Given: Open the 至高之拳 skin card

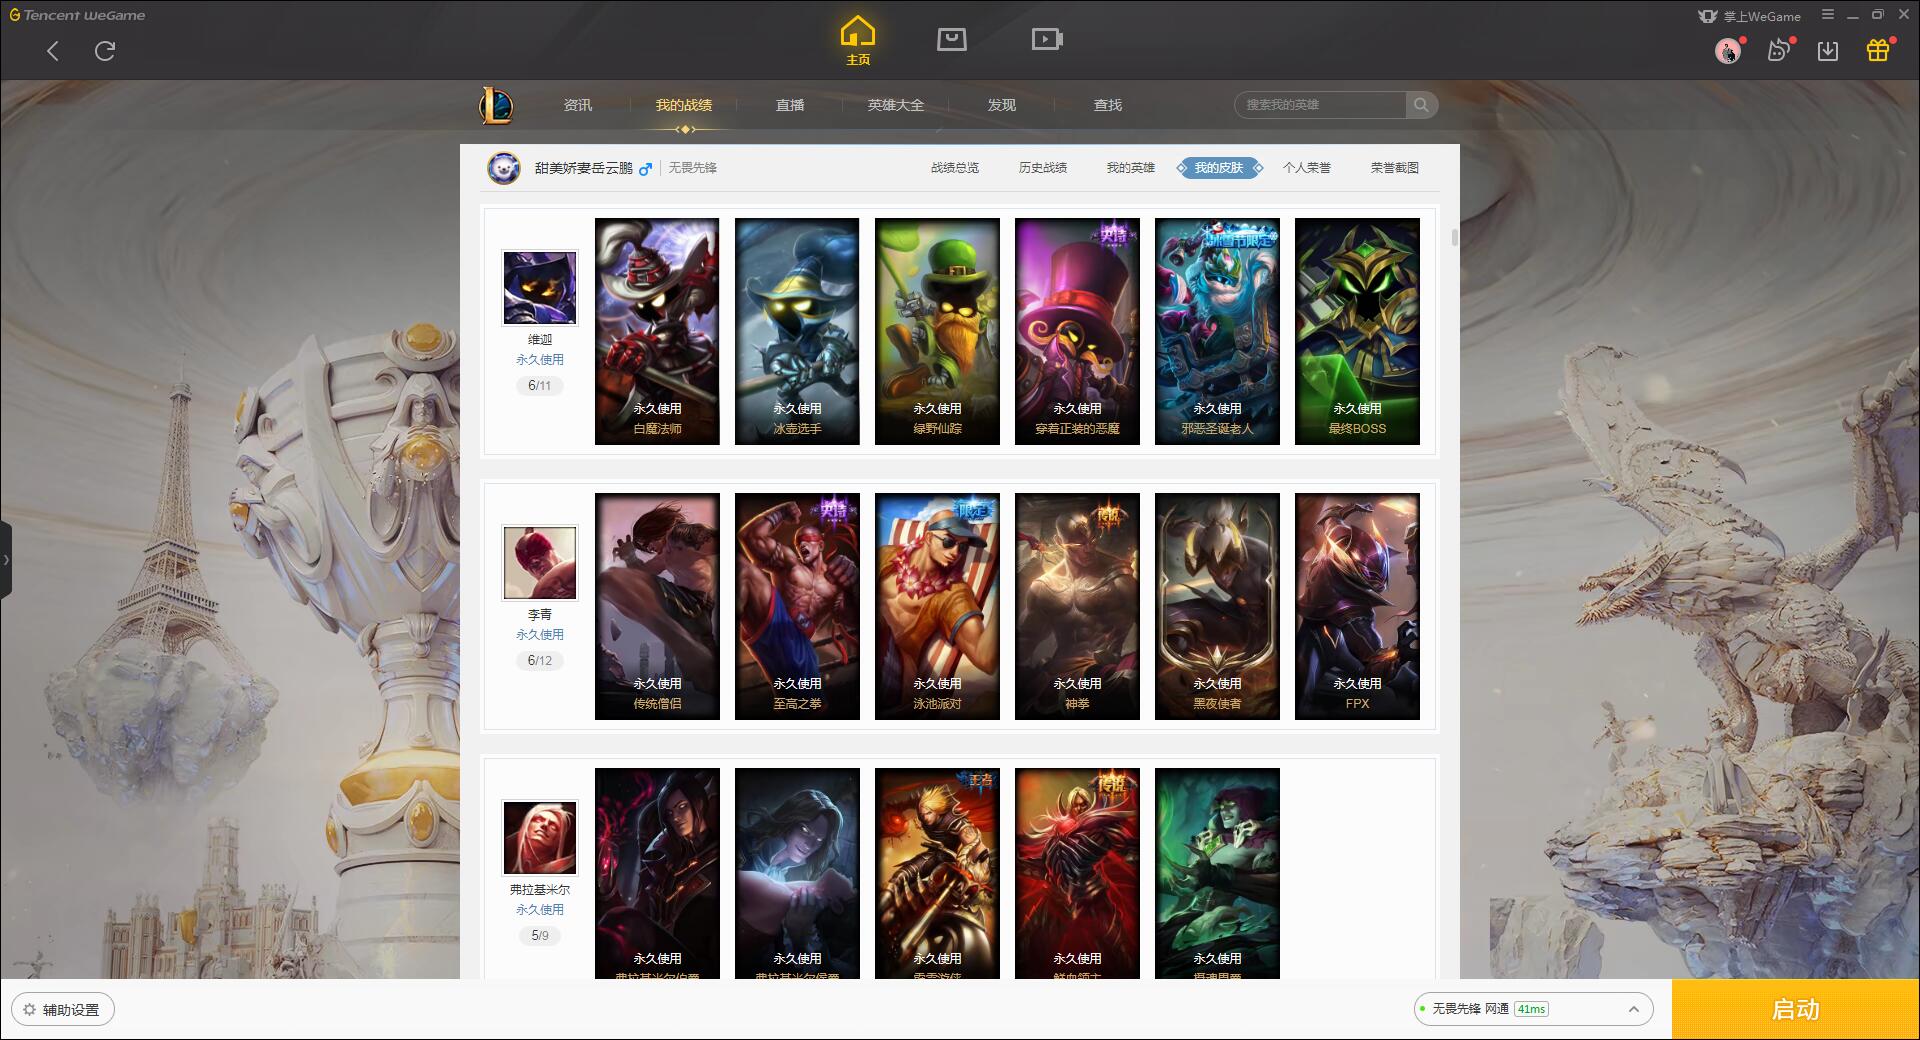Looking at the screenshot, I should coord(797,606).
